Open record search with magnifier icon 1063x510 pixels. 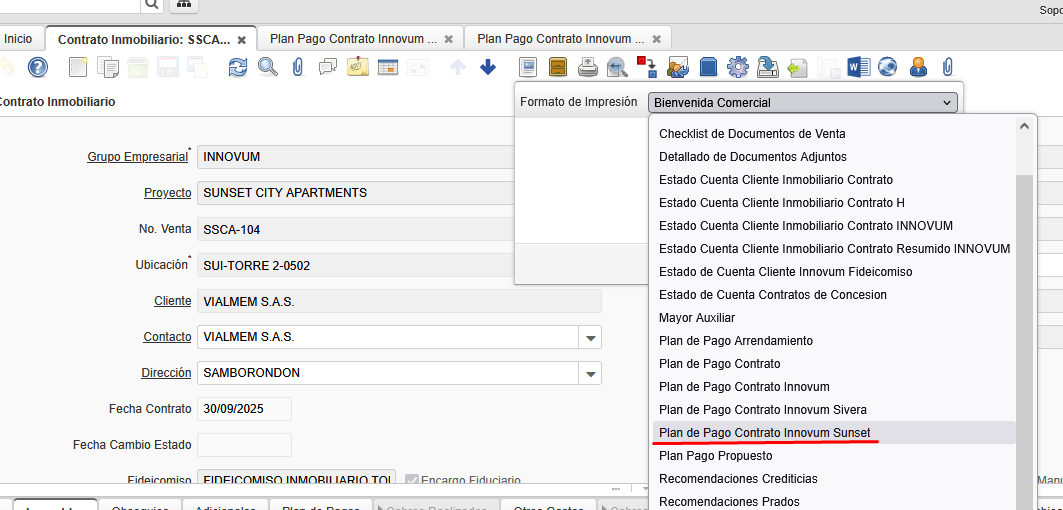tap(268, 67)
